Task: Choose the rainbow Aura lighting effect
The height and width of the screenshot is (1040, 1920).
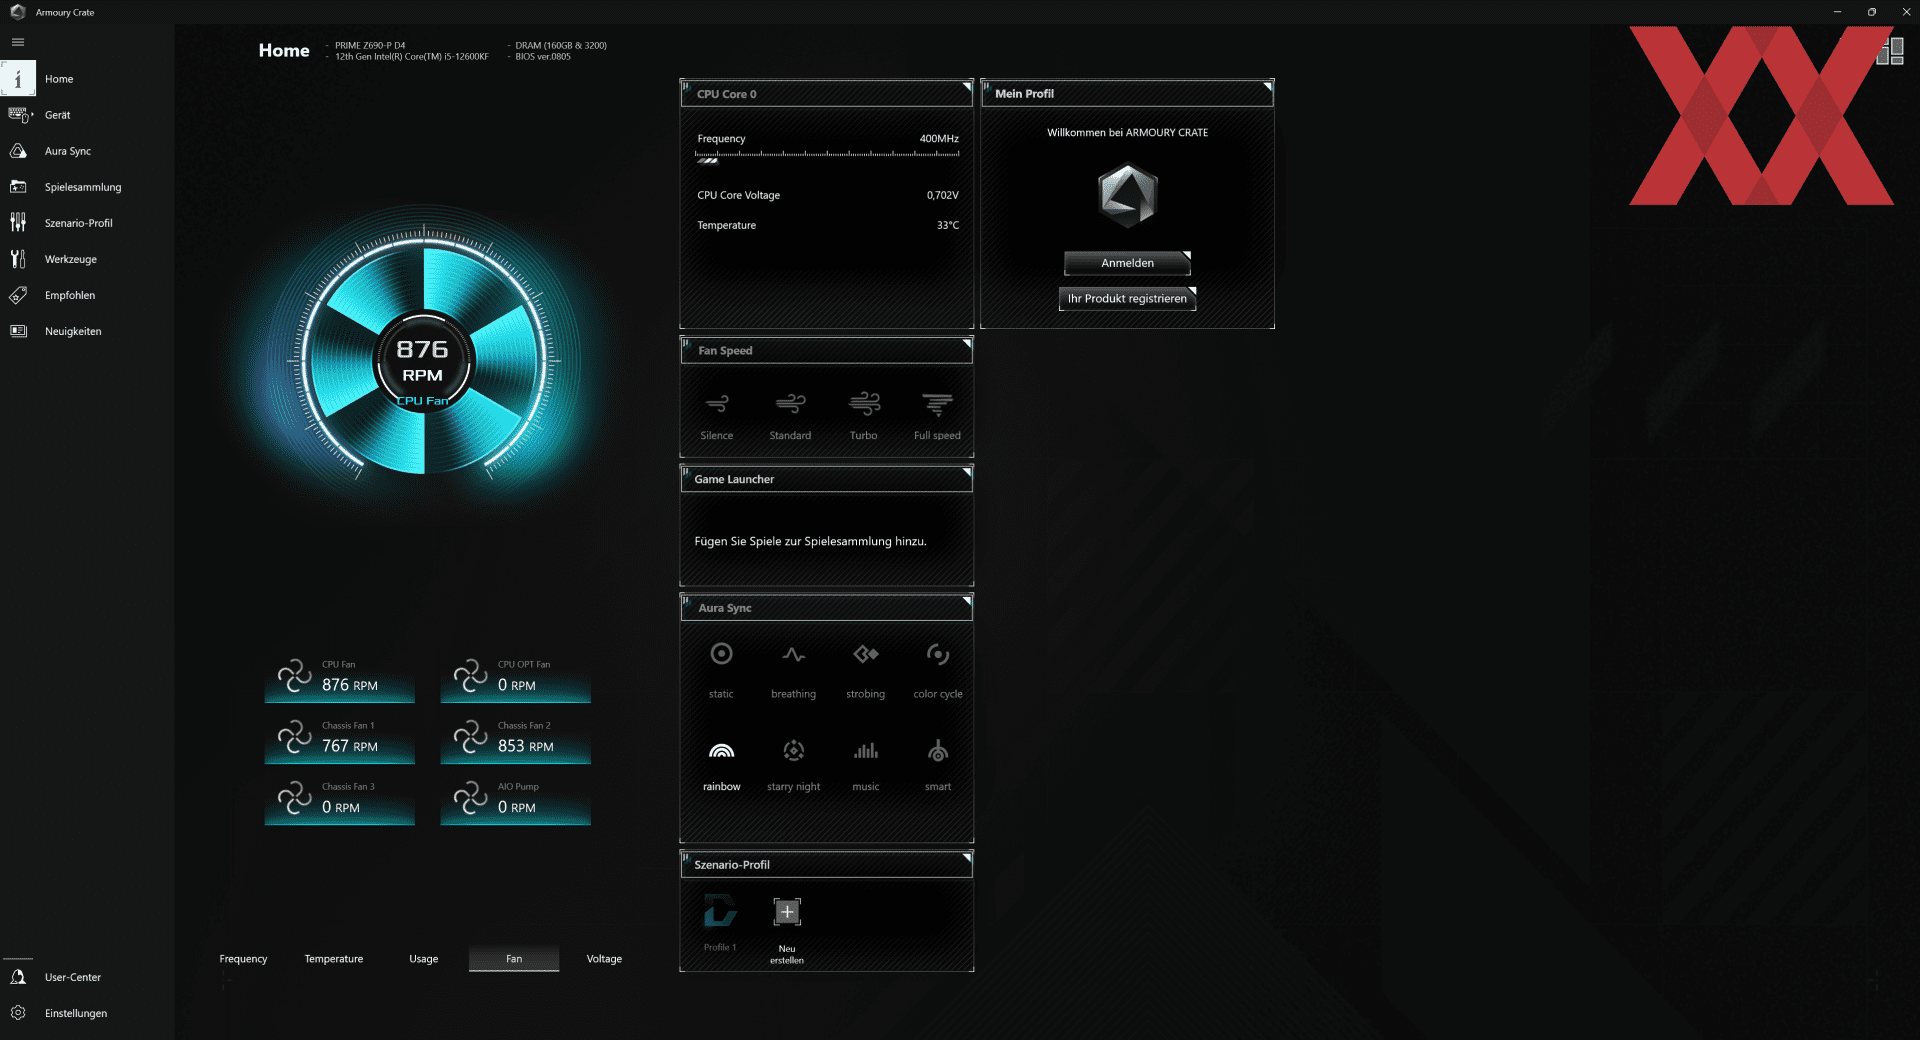Action: [721, 765]
